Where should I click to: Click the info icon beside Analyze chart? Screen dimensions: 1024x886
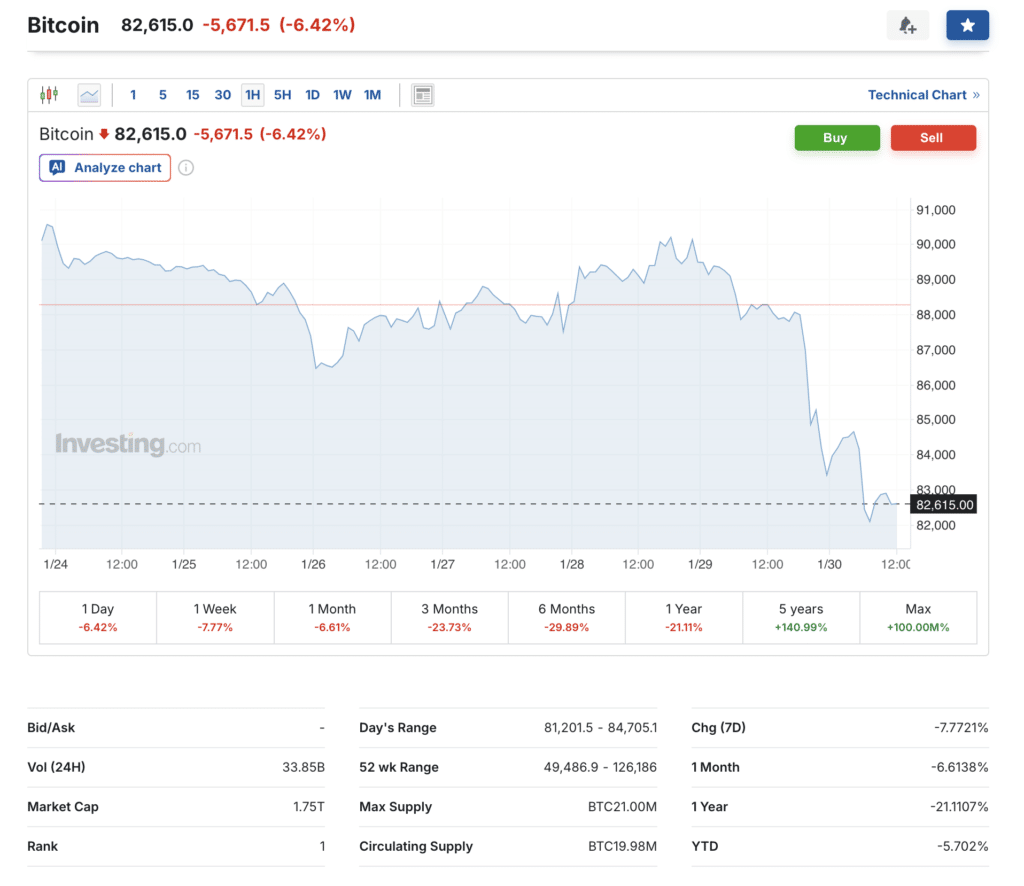pyautogui.click(x=186, y=167)
